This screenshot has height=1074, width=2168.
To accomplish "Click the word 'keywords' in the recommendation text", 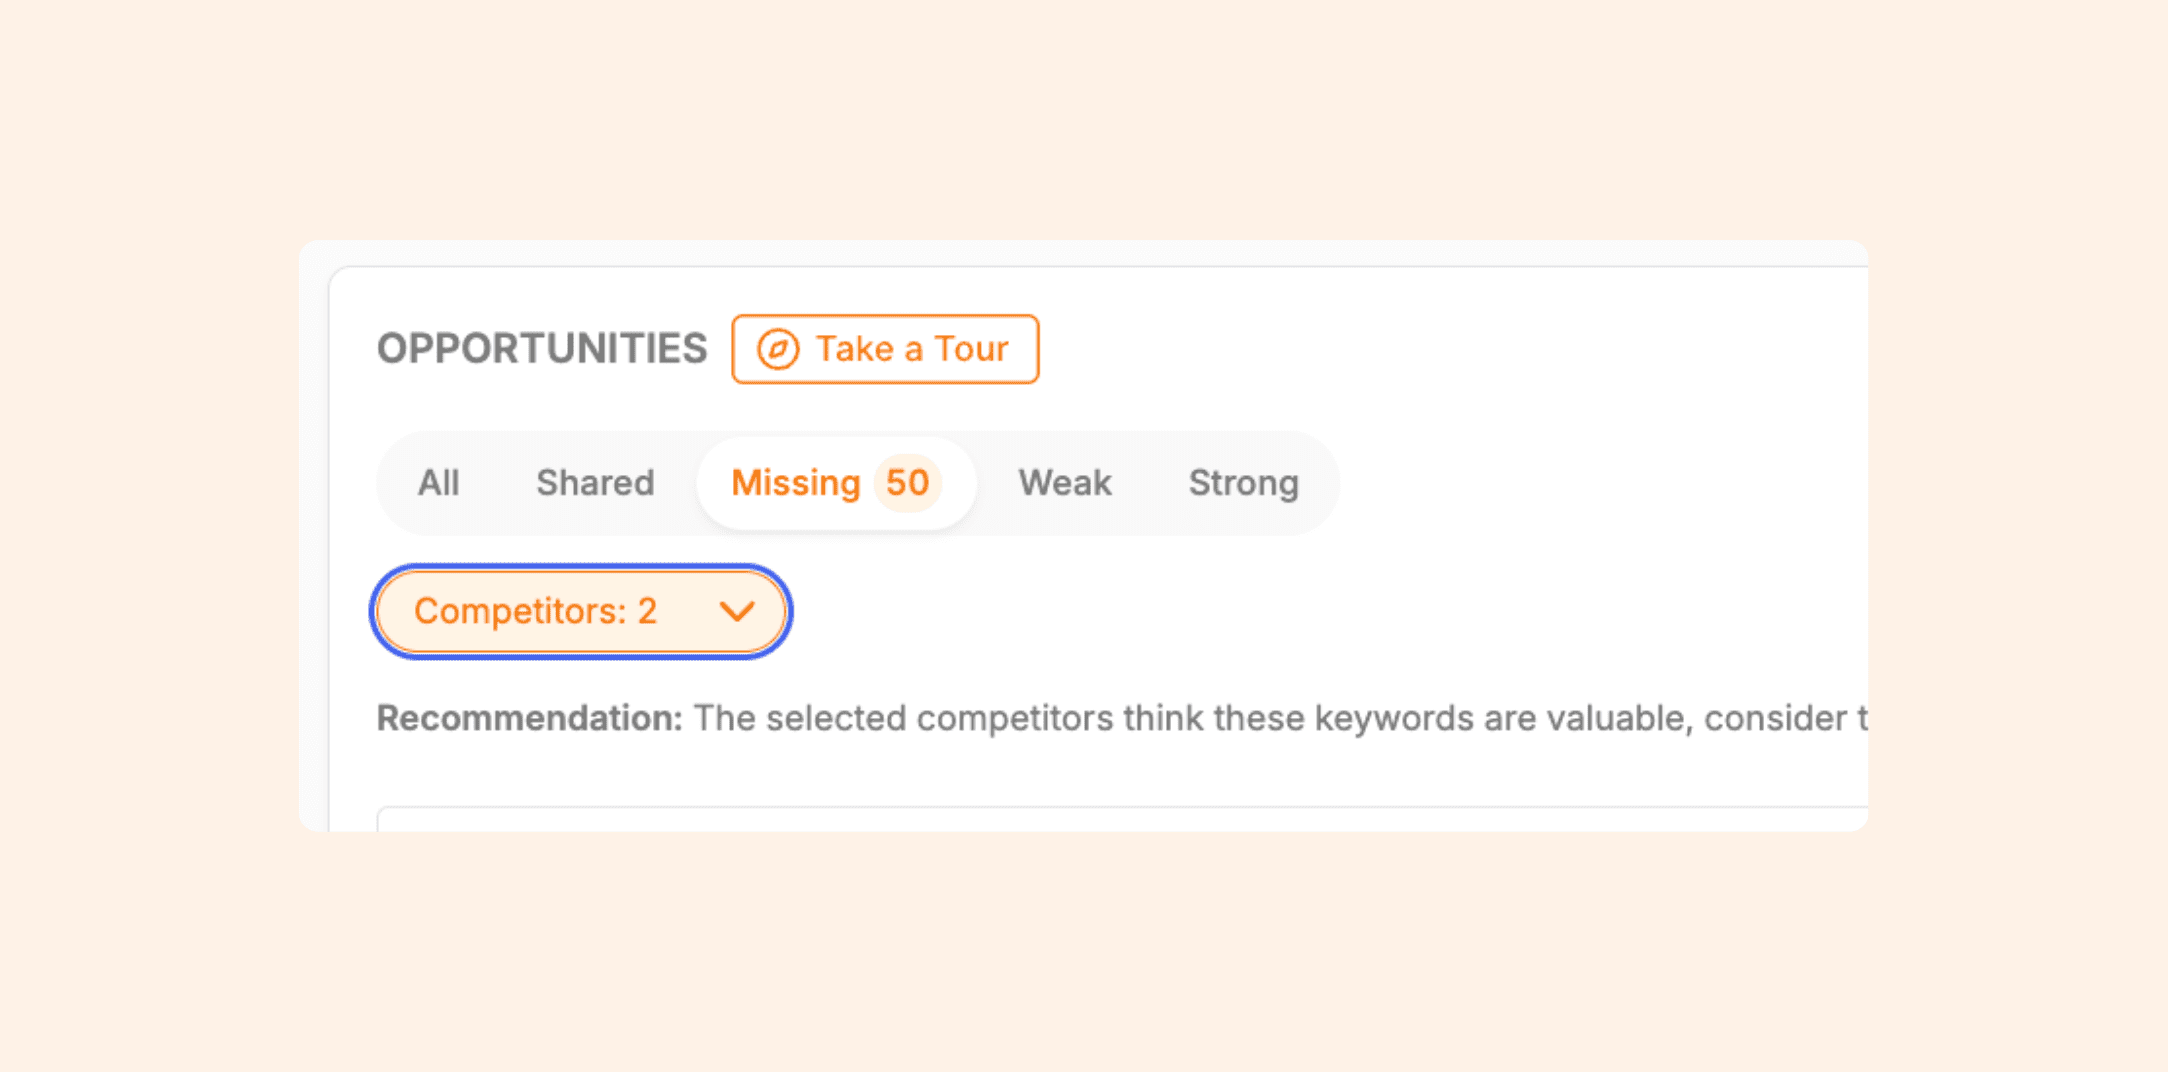I will [x=1393, y=718].
